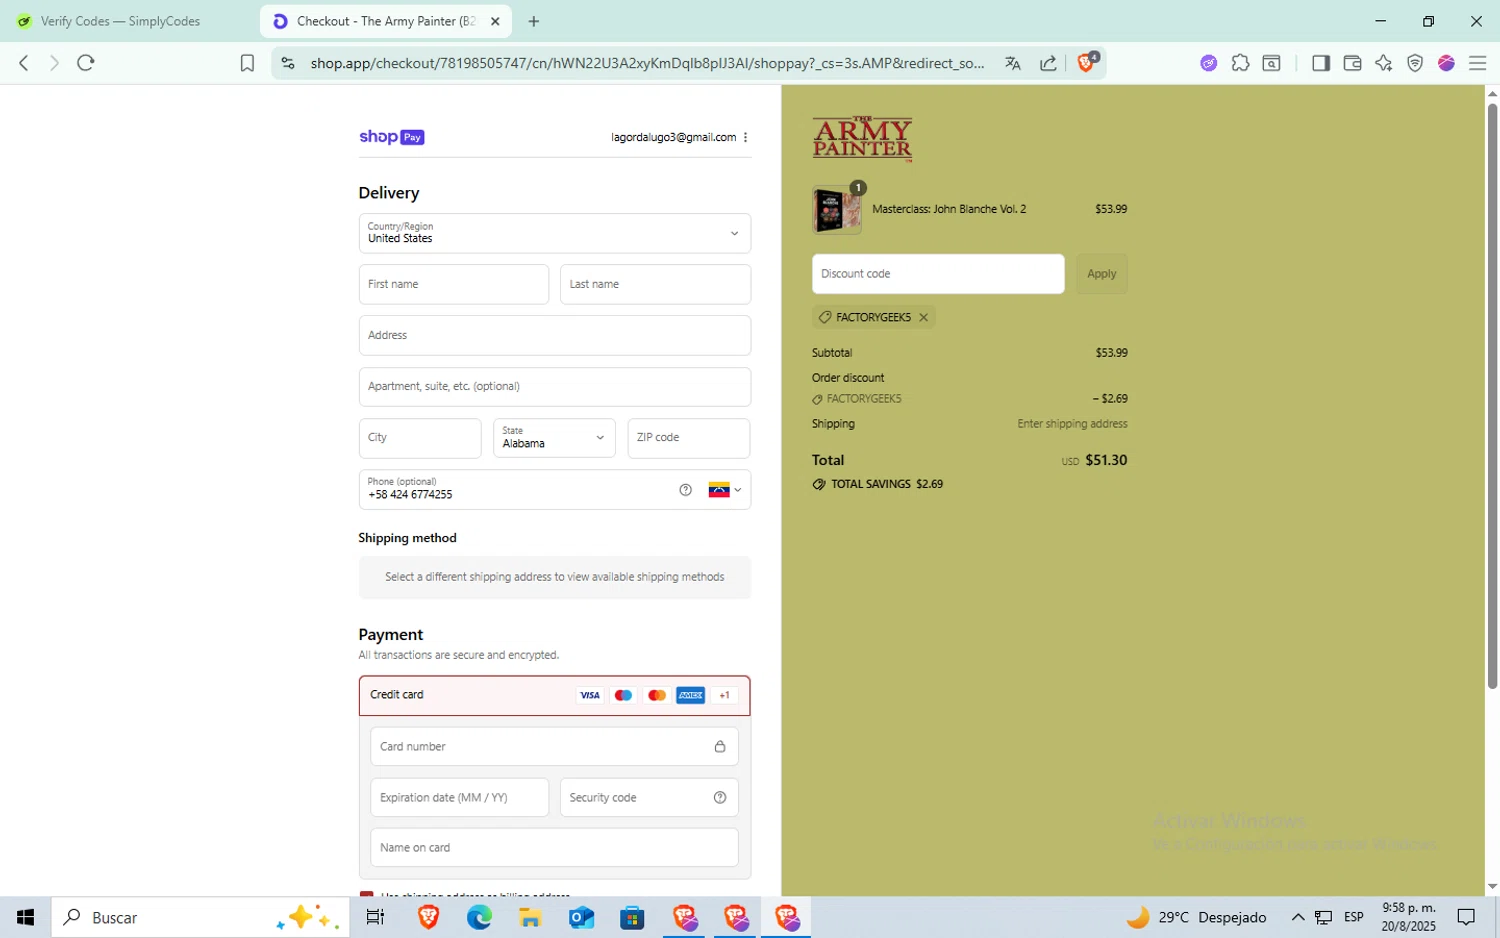Reload the checkout page
The image size is (1500, 938).
coord(86,63)
